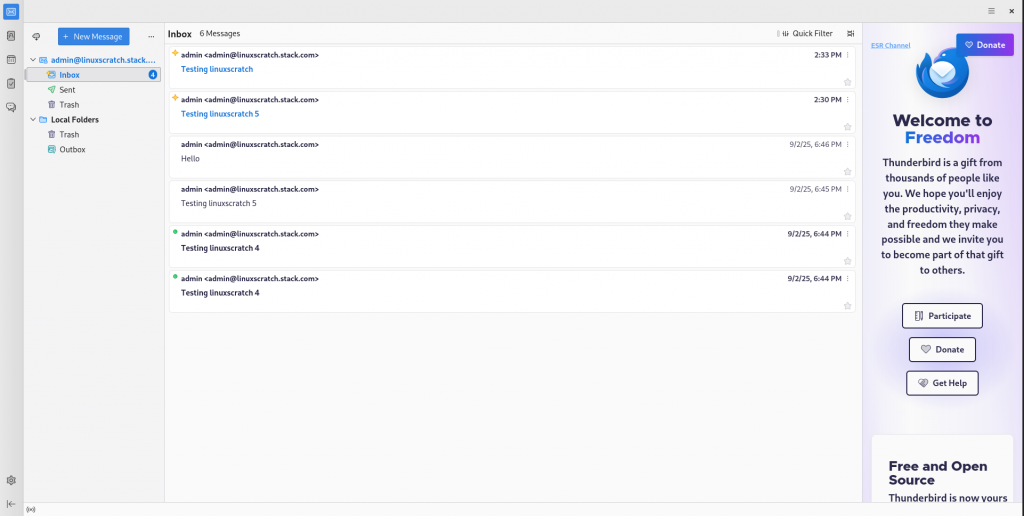Viewport: 1024px width, 516px height.
Task: Open the Calendar space icon
Action: [x=11, y=59]
